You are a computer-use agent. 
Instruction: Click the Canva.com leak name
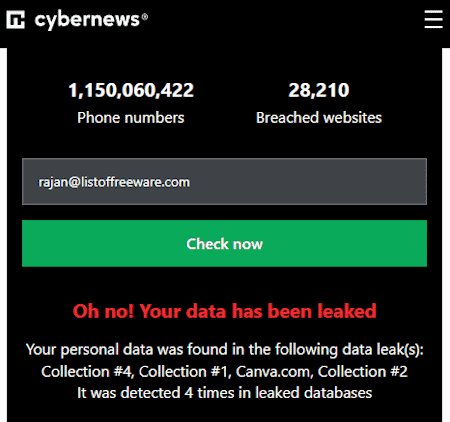coord(274,372)
